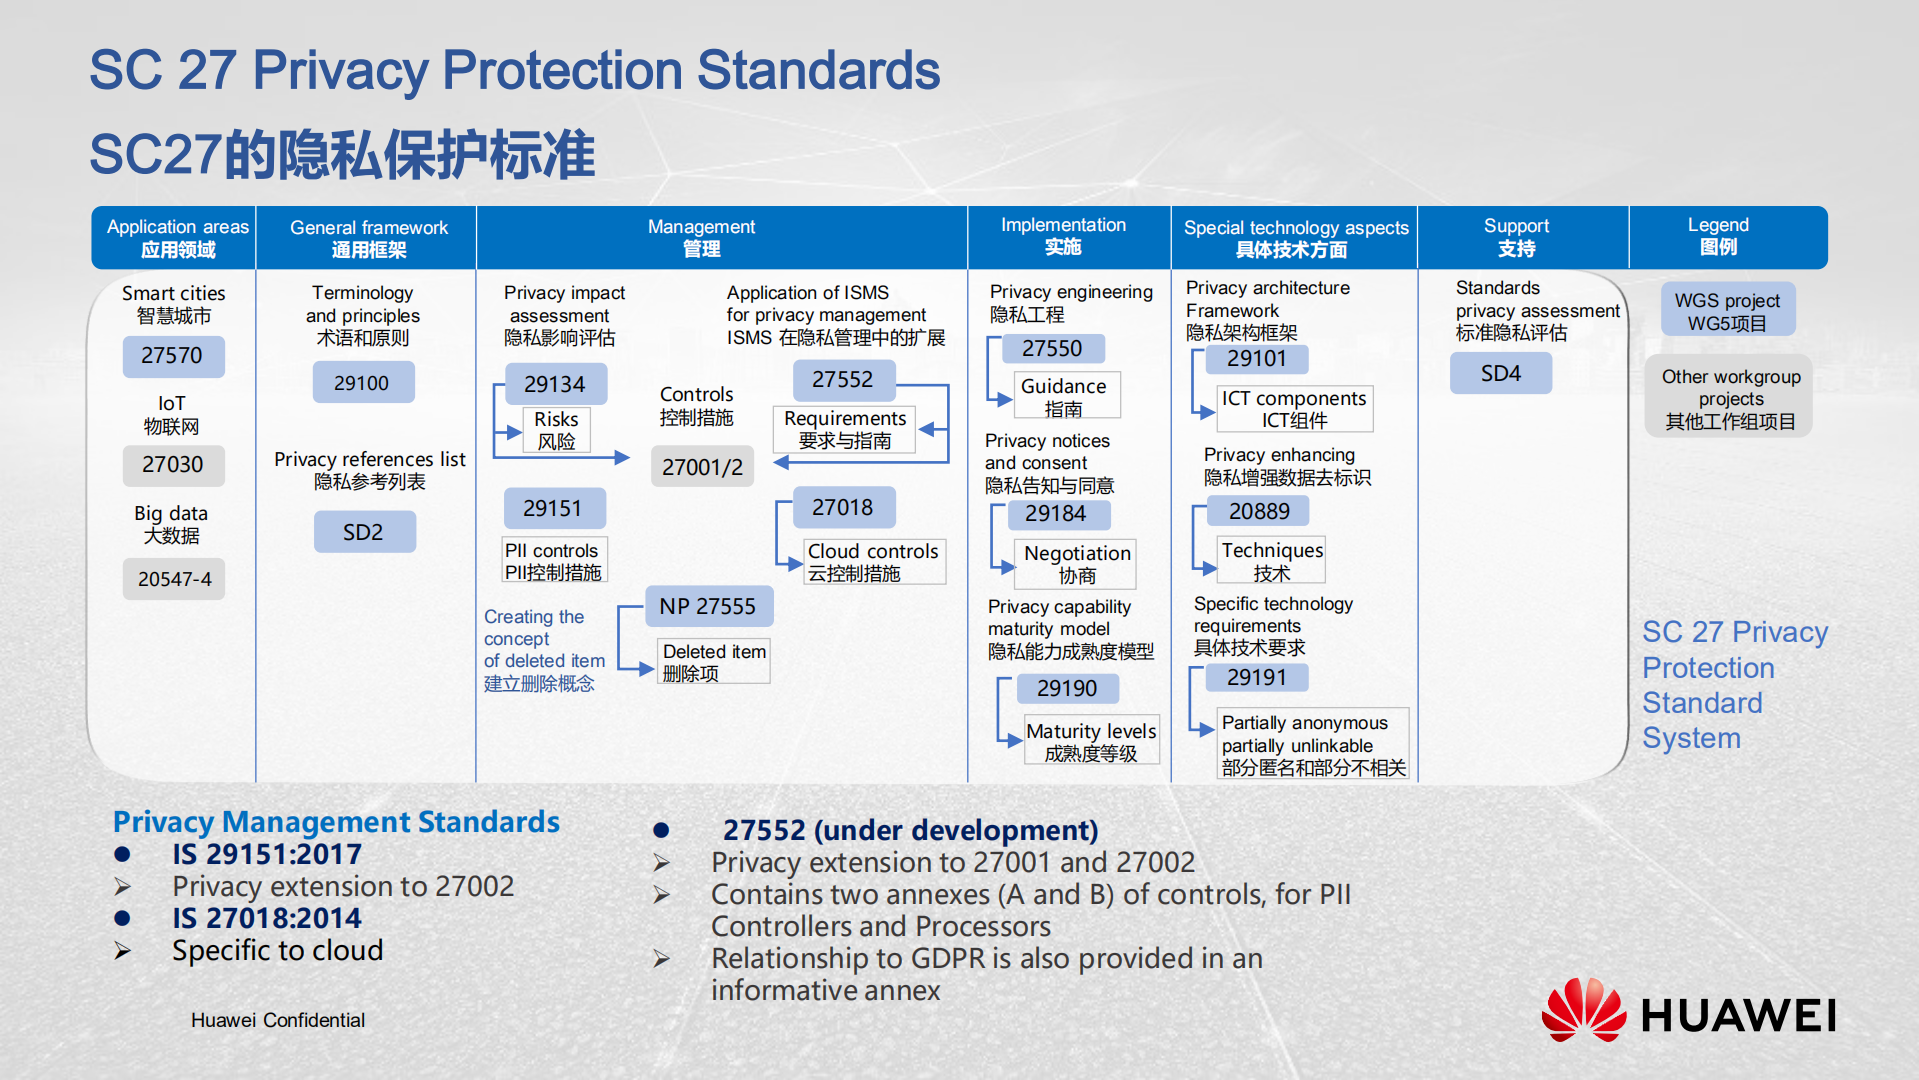Click the Huawei logo

point(1688,1012)
